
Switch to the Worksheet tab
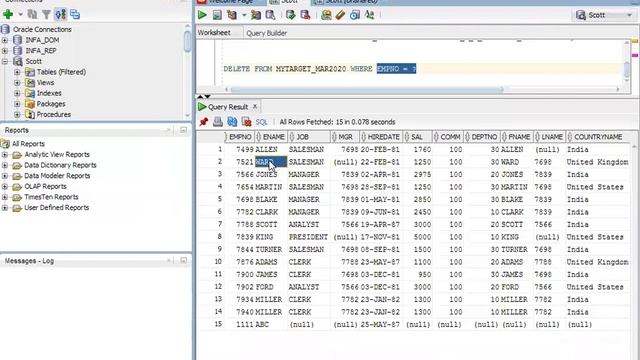[x=214, y=33]
